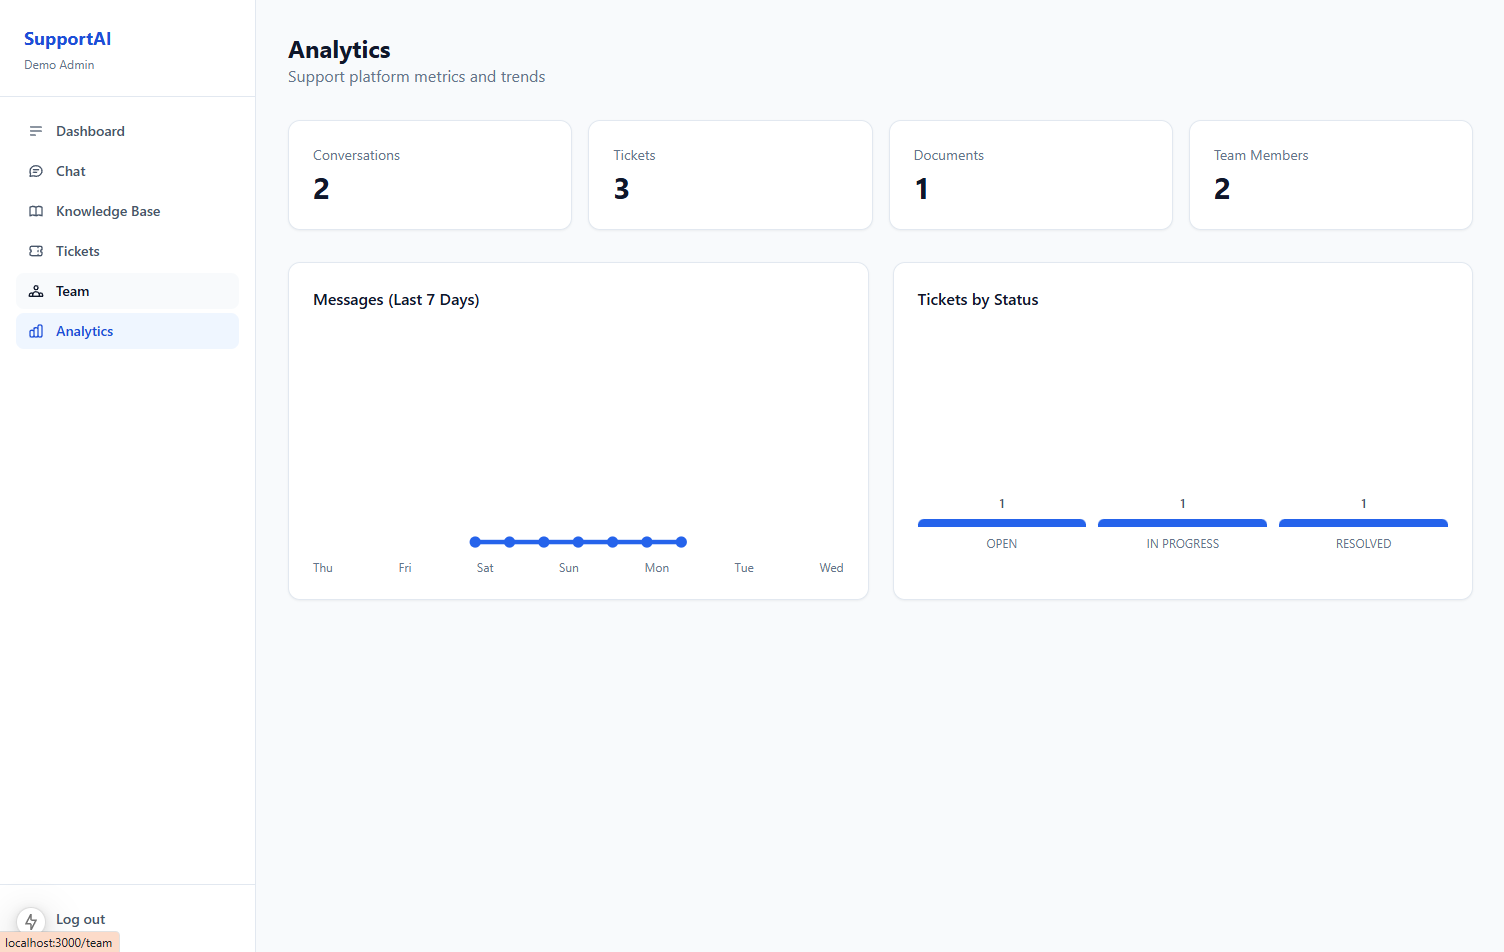The image size is (1504, 952).
Task: Click the Tickets sidebar icon
Action: (x=36, y=251)
